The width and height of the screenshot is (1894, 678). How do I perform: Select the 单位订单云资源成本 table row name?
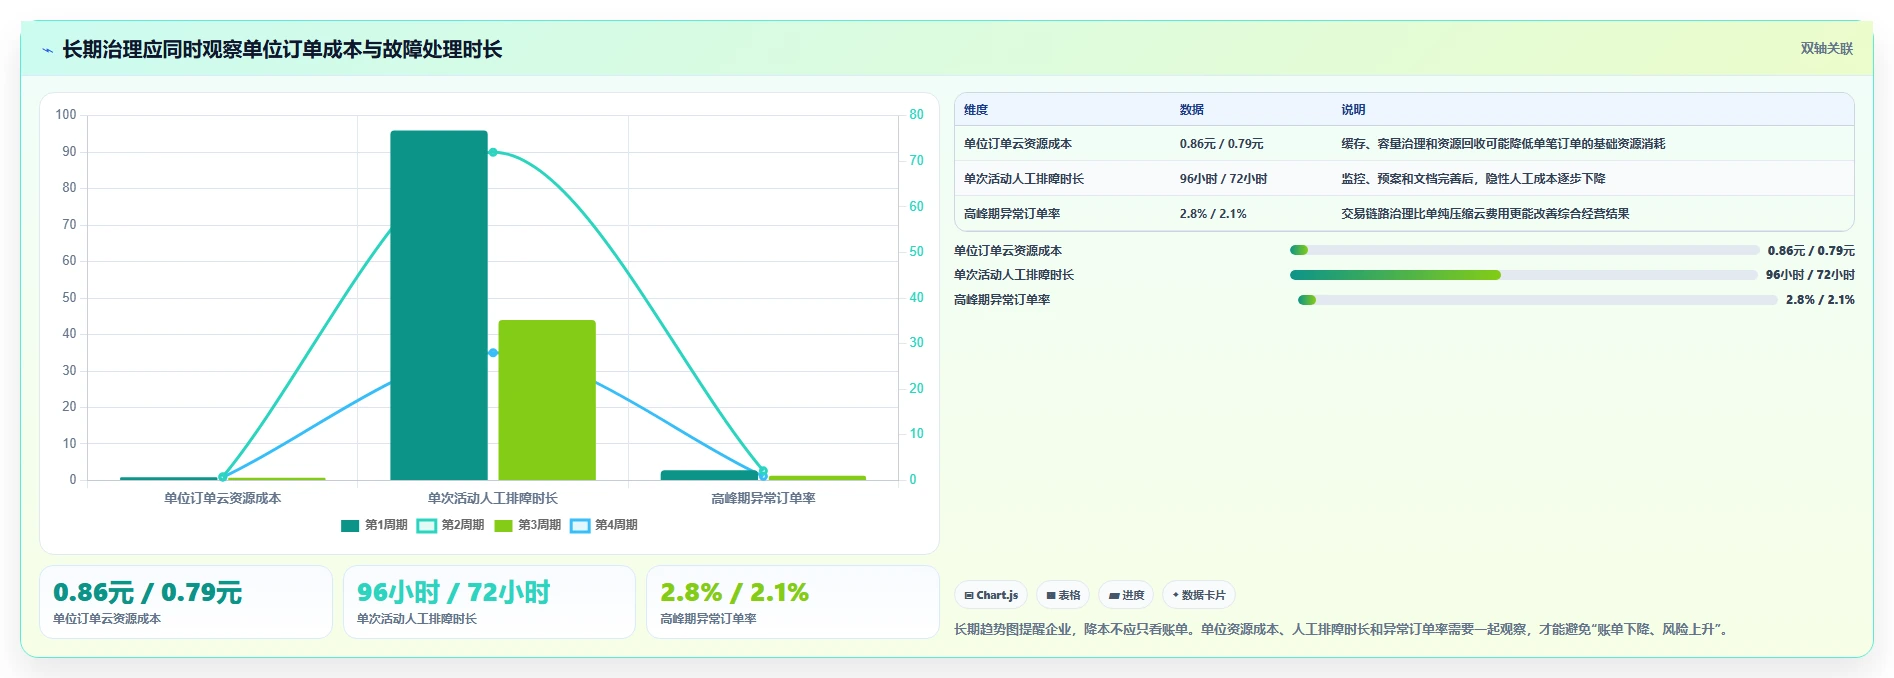[1017, 144]
